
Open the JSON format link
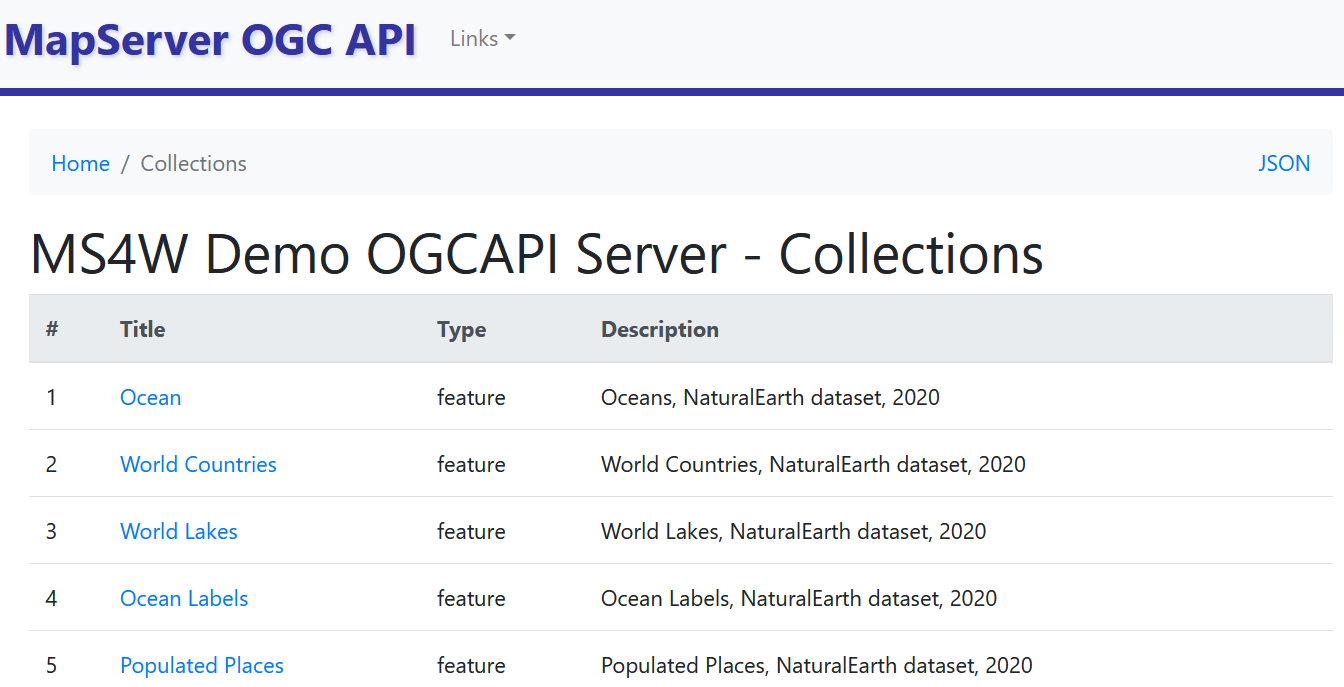tap(1284, 164)
